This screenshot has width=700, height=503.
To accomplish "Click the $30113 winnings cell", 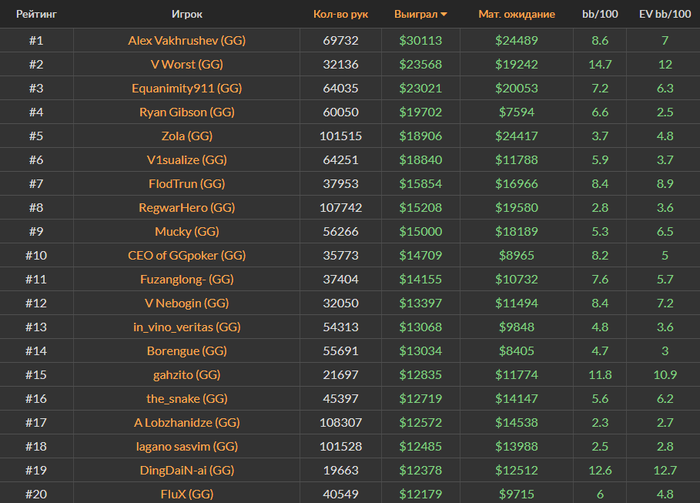I will [421, 41].
